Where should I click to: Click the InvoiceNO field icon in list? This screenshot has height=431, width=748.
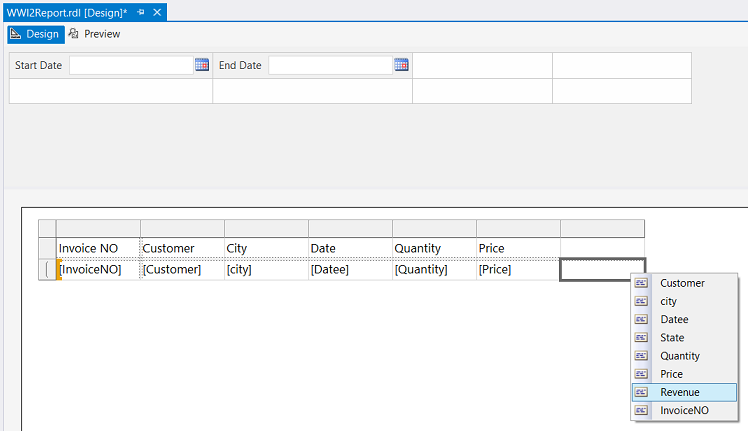(x=641, y=410)
